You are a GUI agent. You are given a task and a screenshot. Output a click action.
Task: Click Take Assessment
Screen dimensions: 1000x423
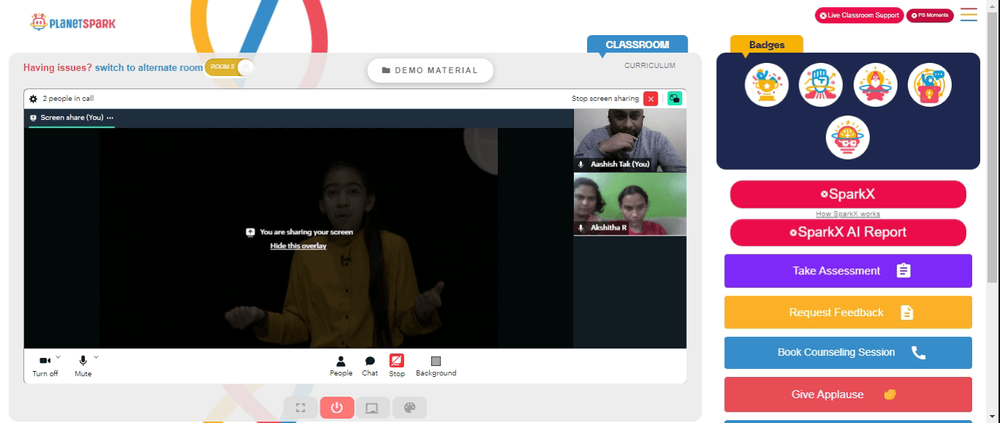[x=848, y=271]
